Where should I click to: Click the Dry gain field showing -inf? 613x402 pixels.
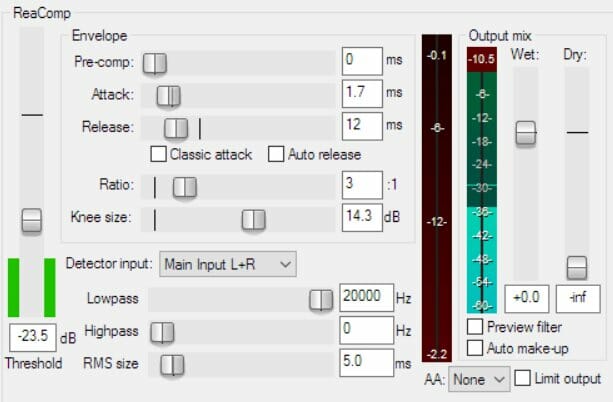[x=578, y=299]
